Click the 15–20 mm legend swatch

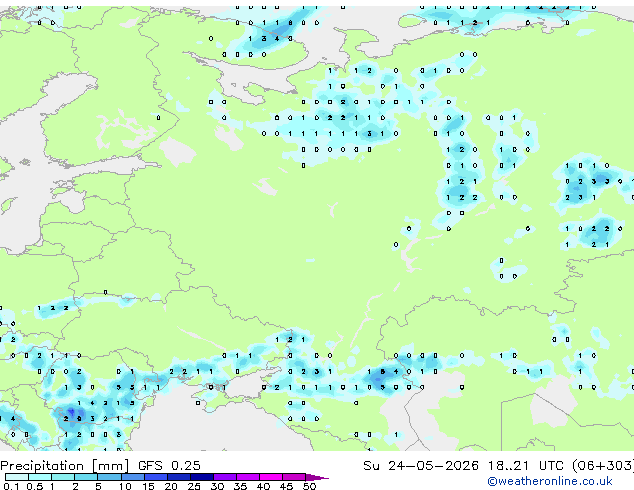[156, 477]
